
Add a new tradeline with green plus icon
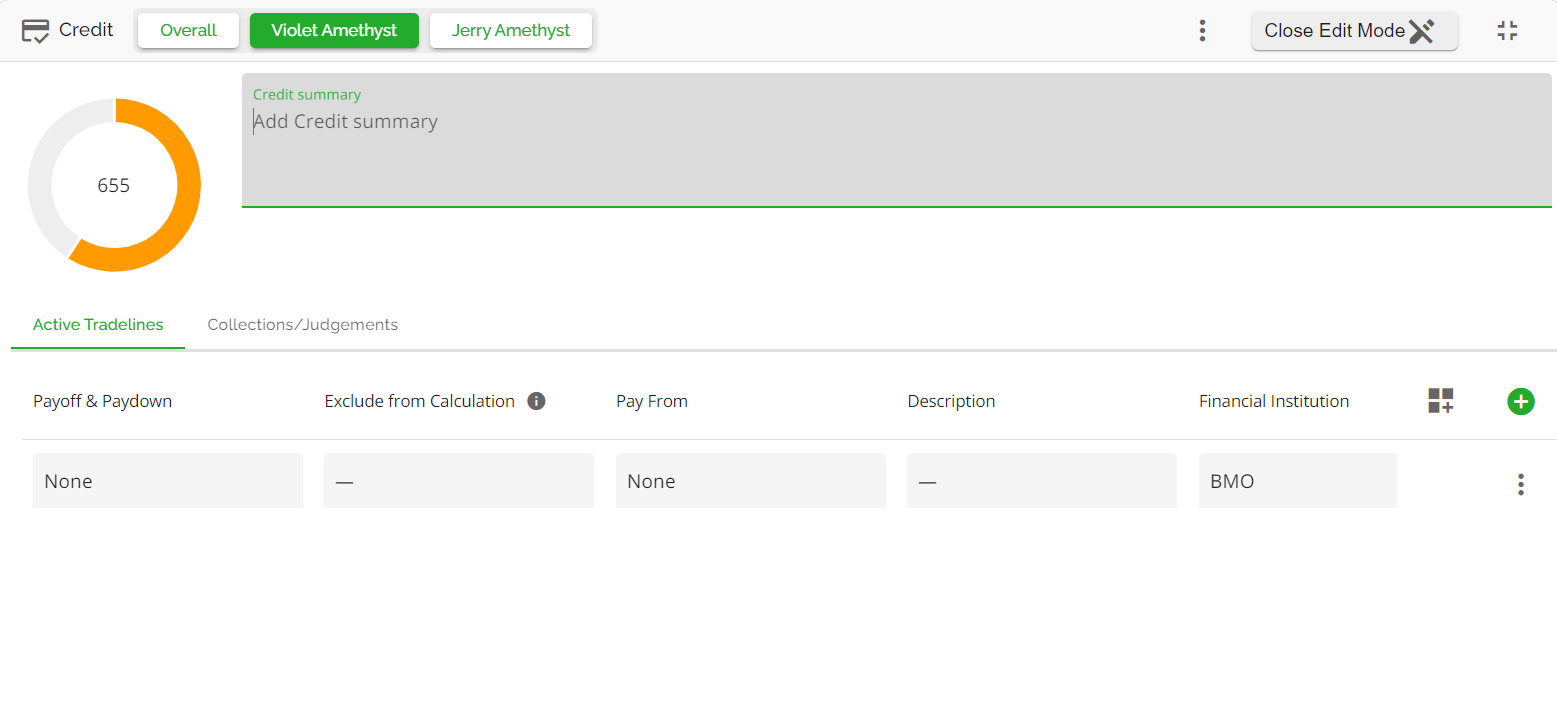[x=1520, y=401]
